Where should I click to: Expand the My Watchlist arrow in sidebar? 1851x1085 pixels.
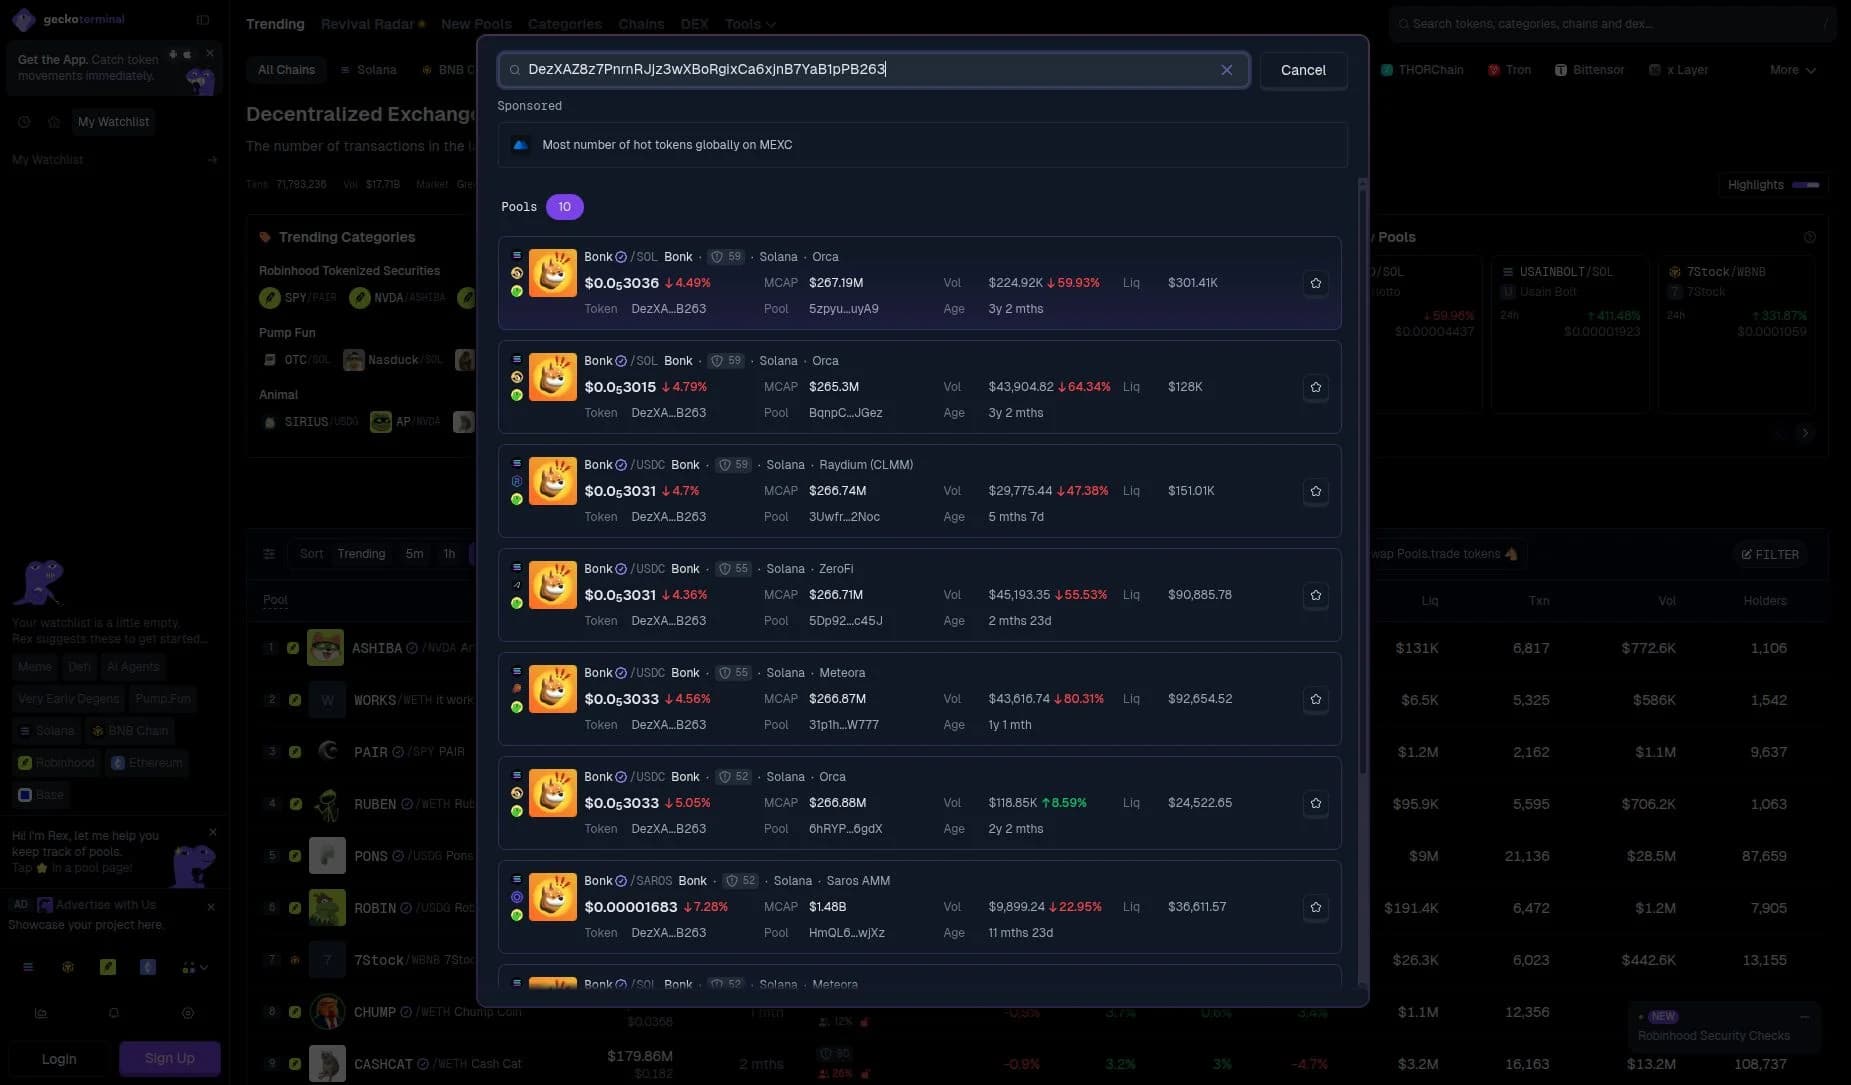click(212, 160)
